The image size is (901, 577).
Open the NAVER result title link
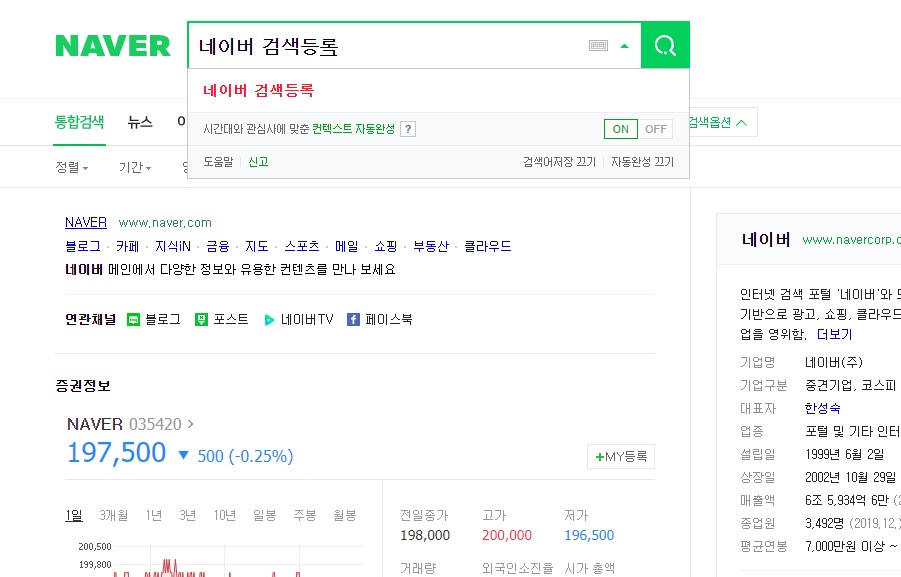(86, 222)
